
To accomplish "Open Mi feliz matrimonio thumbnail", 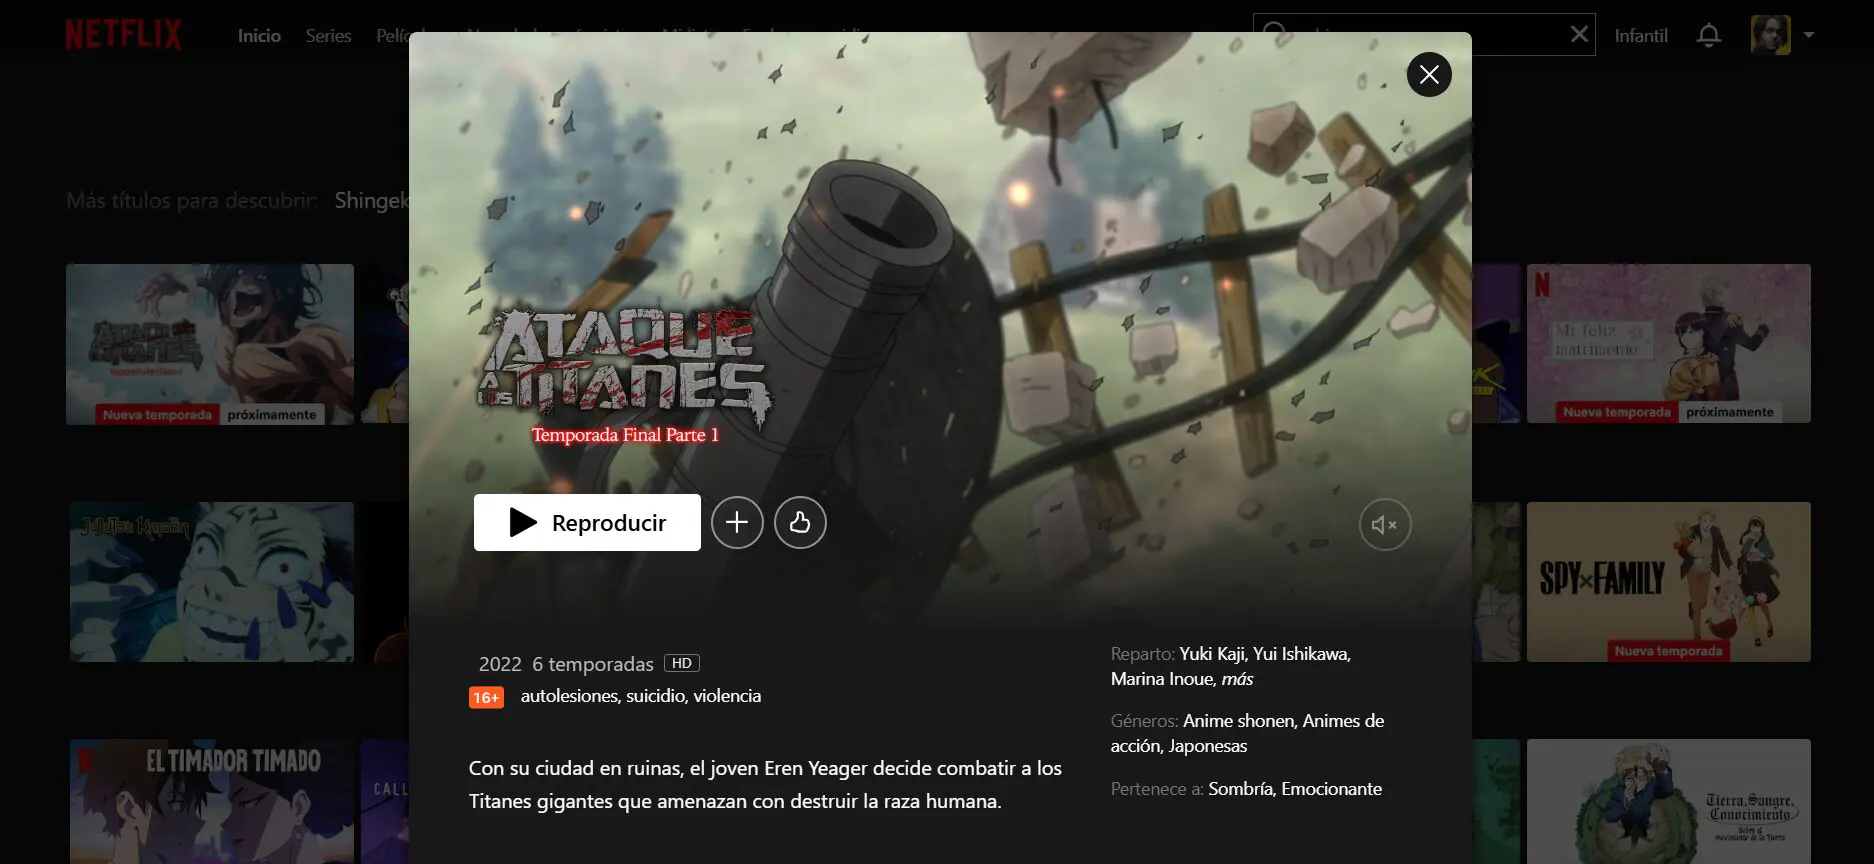I will click(1668, 343).
